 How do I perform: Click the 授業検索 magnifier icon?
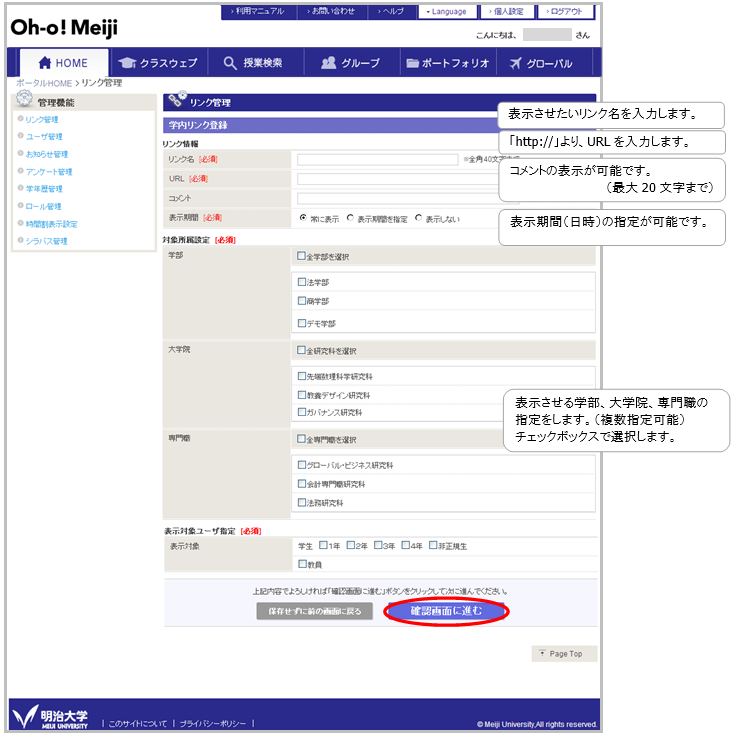pos(230,63)
